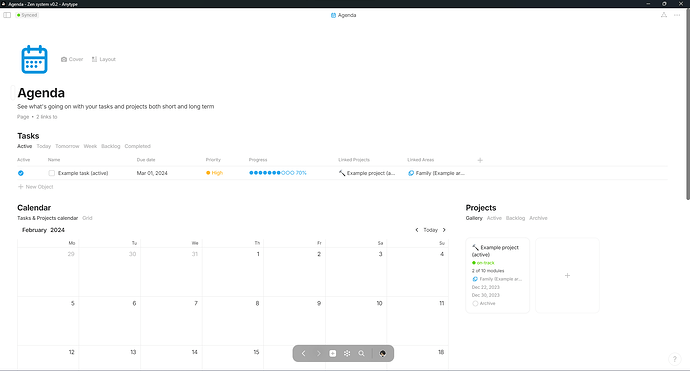Open linked Example project in task row

click(367, 173)
